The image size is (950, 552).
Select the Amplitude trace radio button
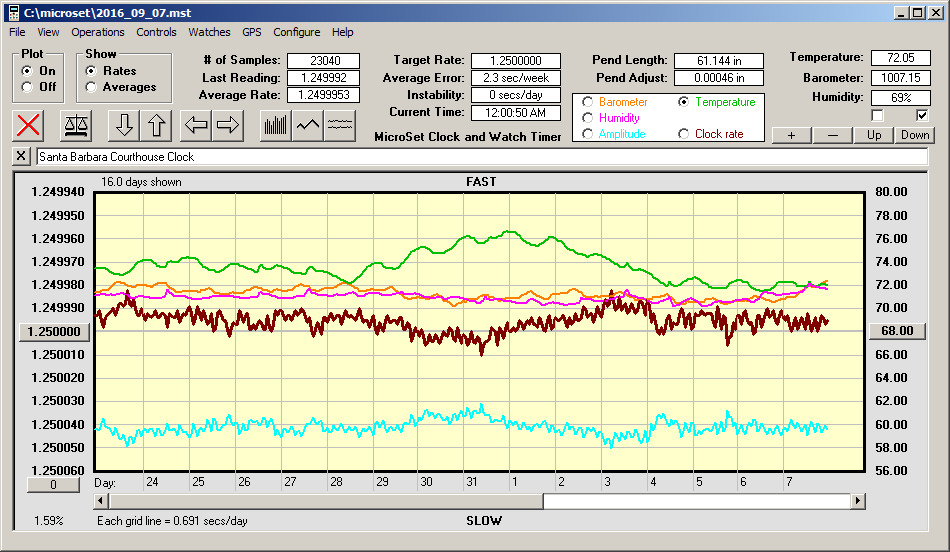[x=587, y=133]
